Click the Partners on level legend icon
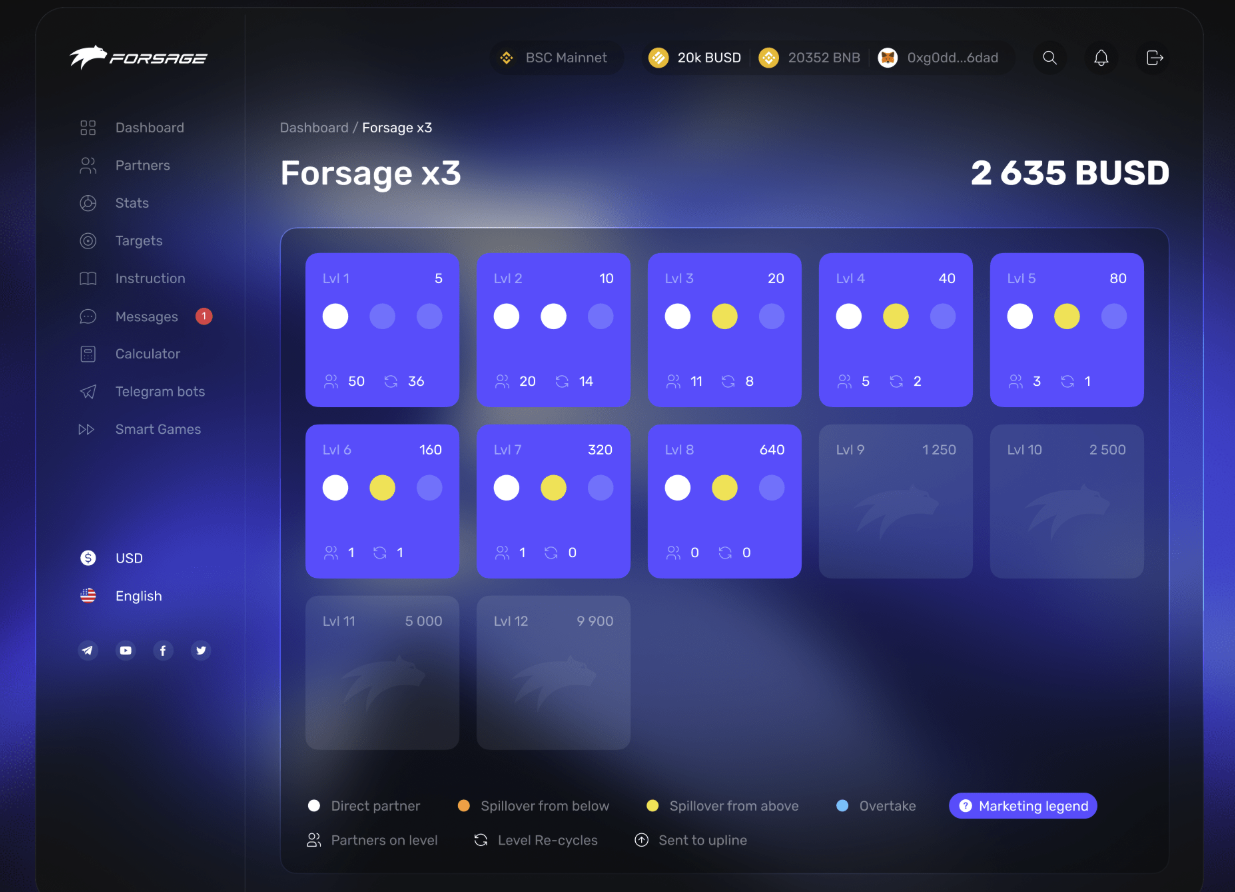The image size is (1235, 892). click(314, 840)
